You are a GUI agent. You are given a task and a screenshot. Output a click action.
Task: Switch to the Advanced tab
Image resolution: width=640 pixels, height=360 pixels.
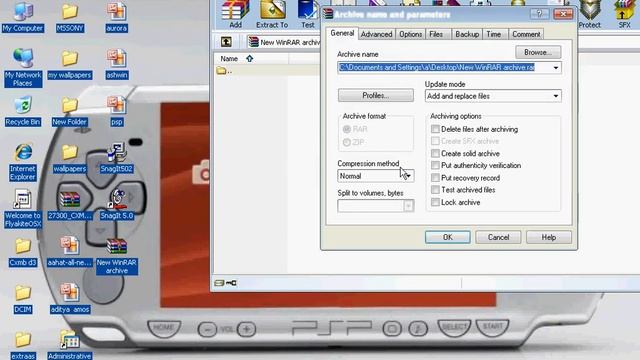[x=376, y=34]
